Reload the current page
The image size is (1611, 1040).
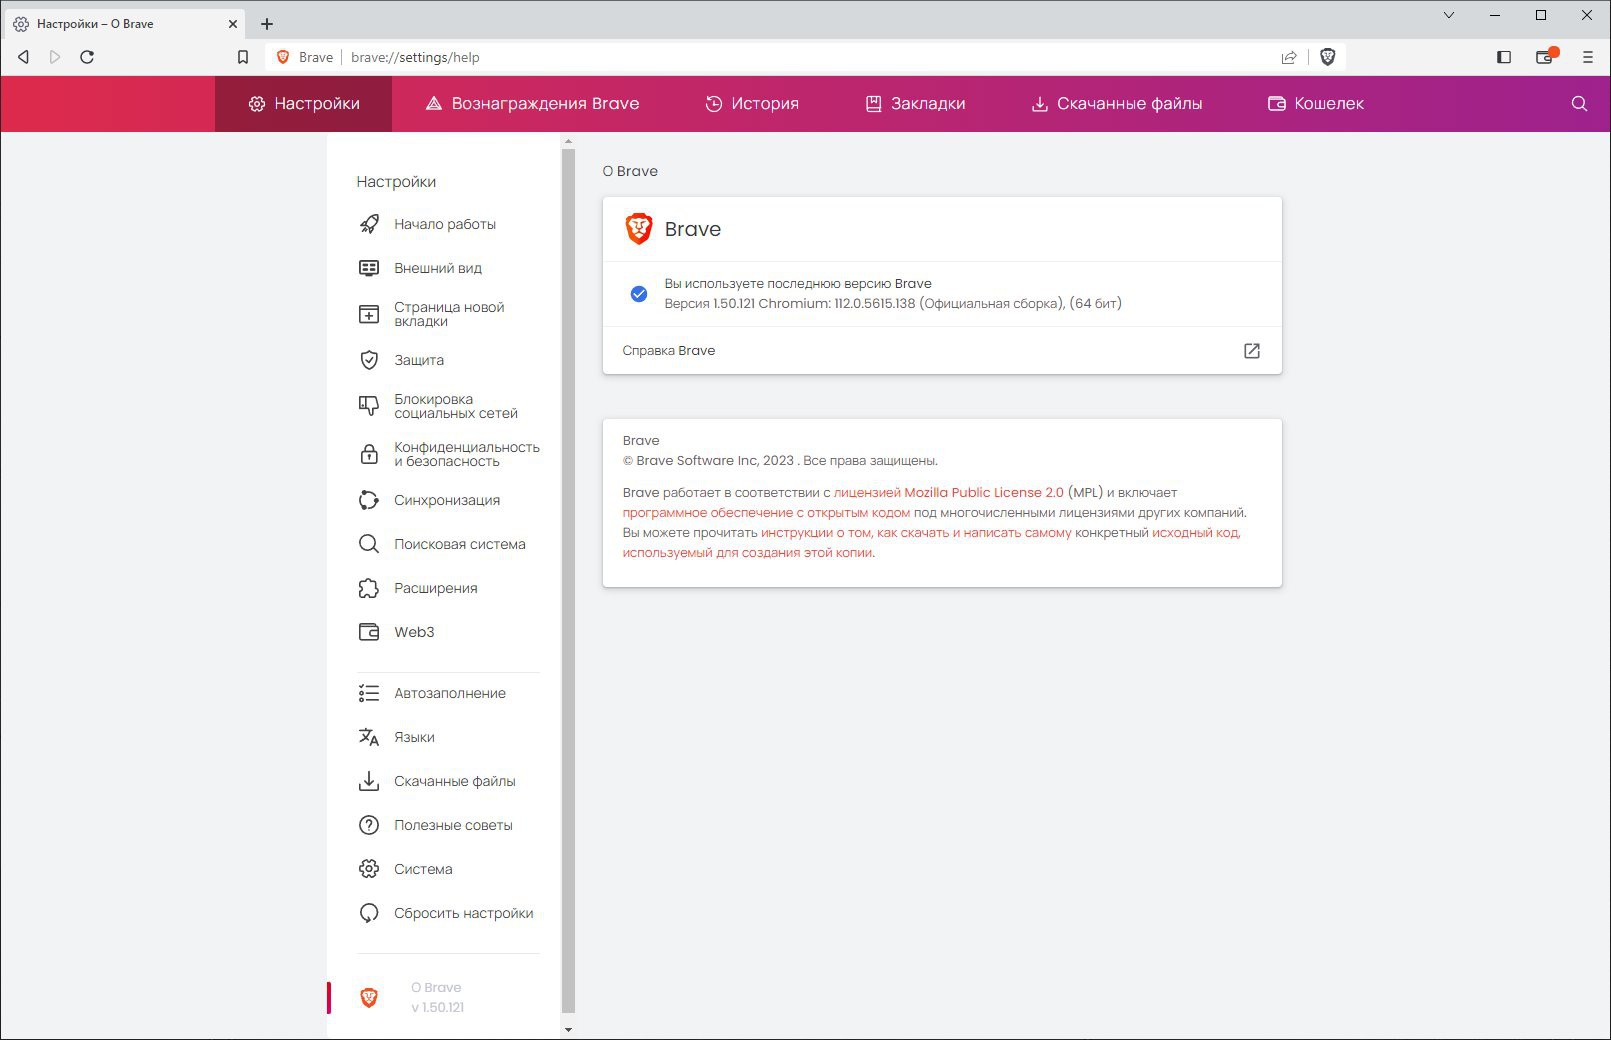87,57
